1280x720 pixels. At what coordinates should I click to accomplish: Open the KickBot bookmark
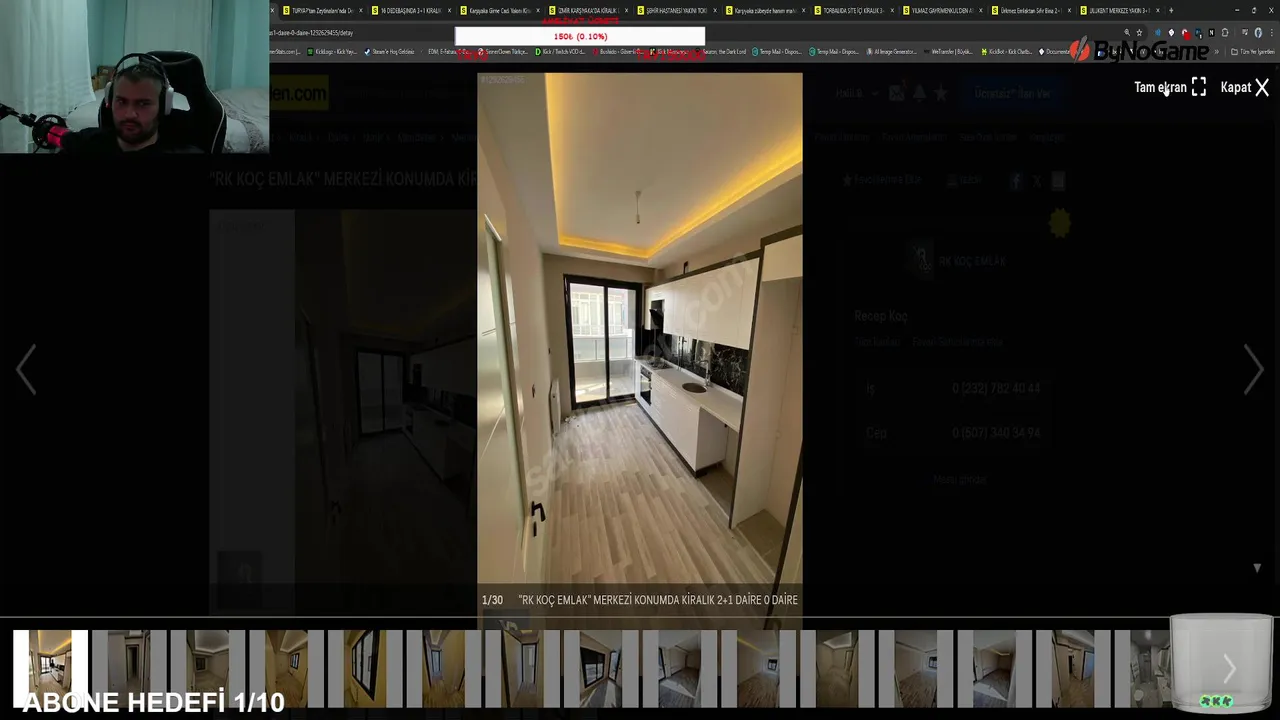(1007, 52)
